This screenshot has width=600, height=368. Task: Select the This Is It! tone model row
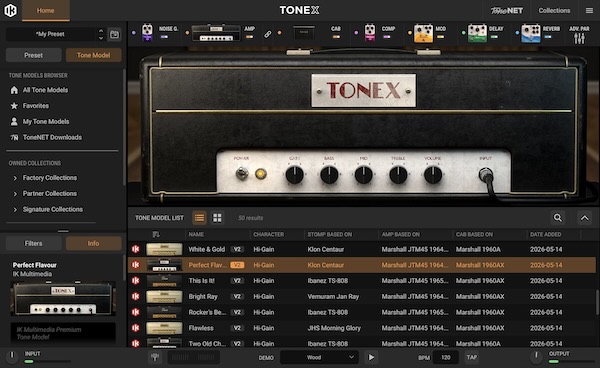(x=362, y=281)
